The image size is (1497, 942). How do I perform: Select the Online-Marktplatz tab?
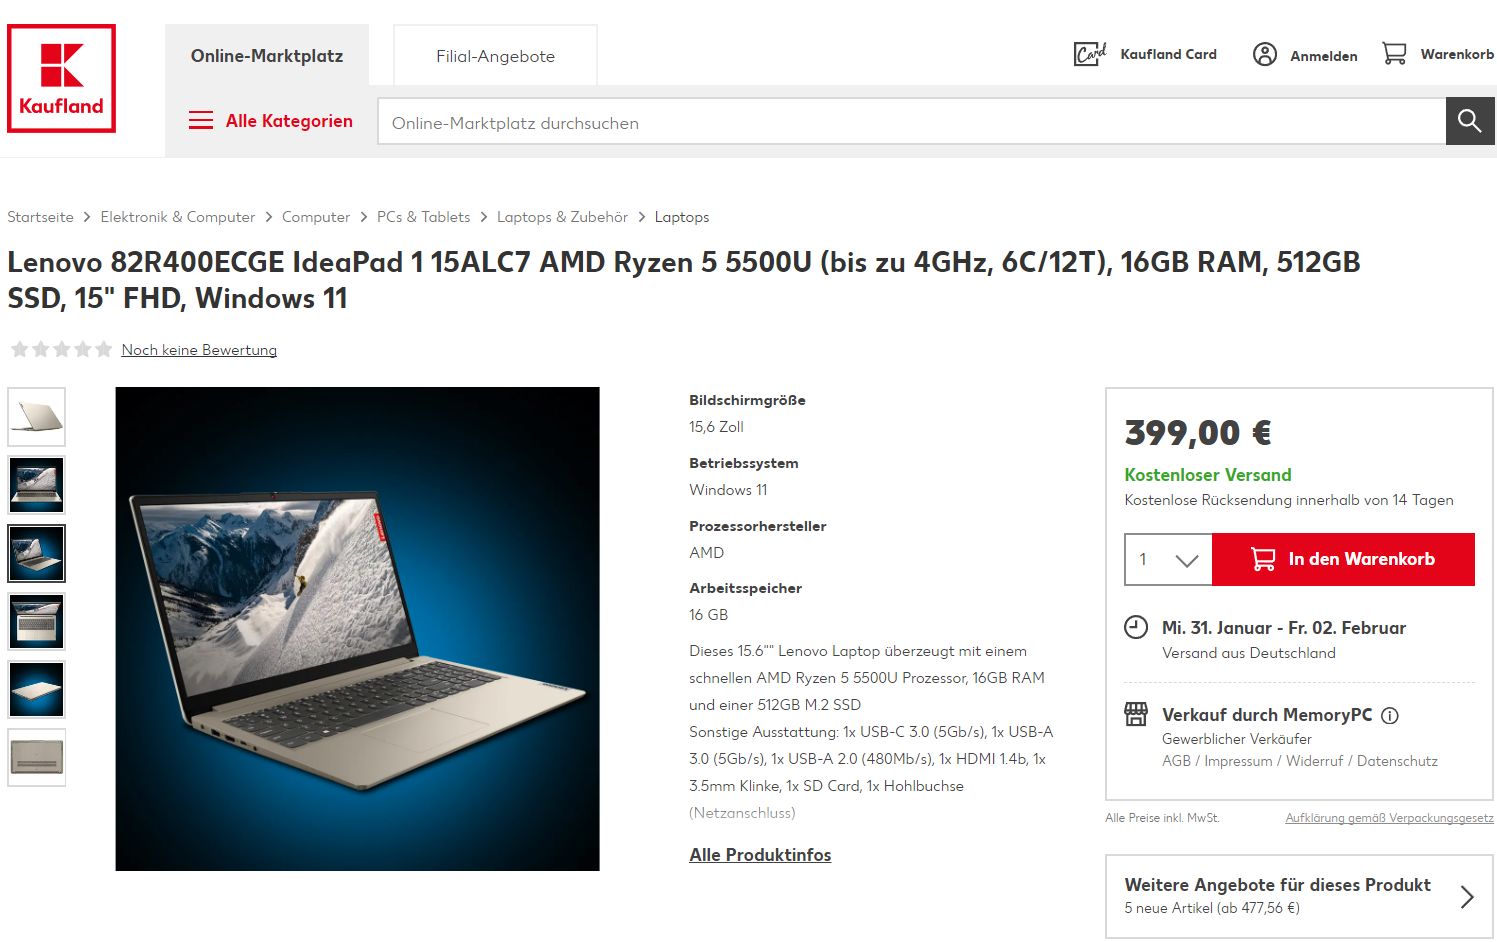pyautogui.click(x=267, y=56)
